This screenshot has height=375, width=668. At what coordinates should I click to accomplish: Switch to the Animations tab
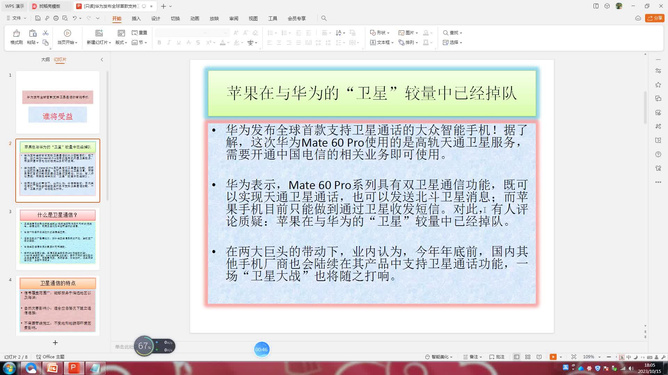click(x=195, y=18)
